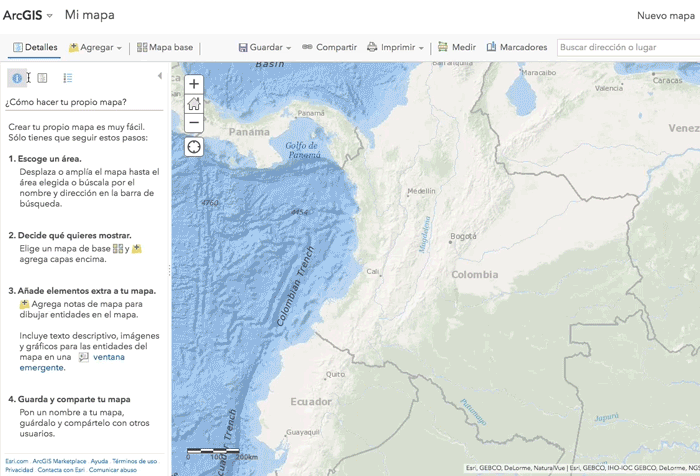The width and height of the screenshot is (700, 476).
Task: Show the legend panel icon
Action: (68, 77)
